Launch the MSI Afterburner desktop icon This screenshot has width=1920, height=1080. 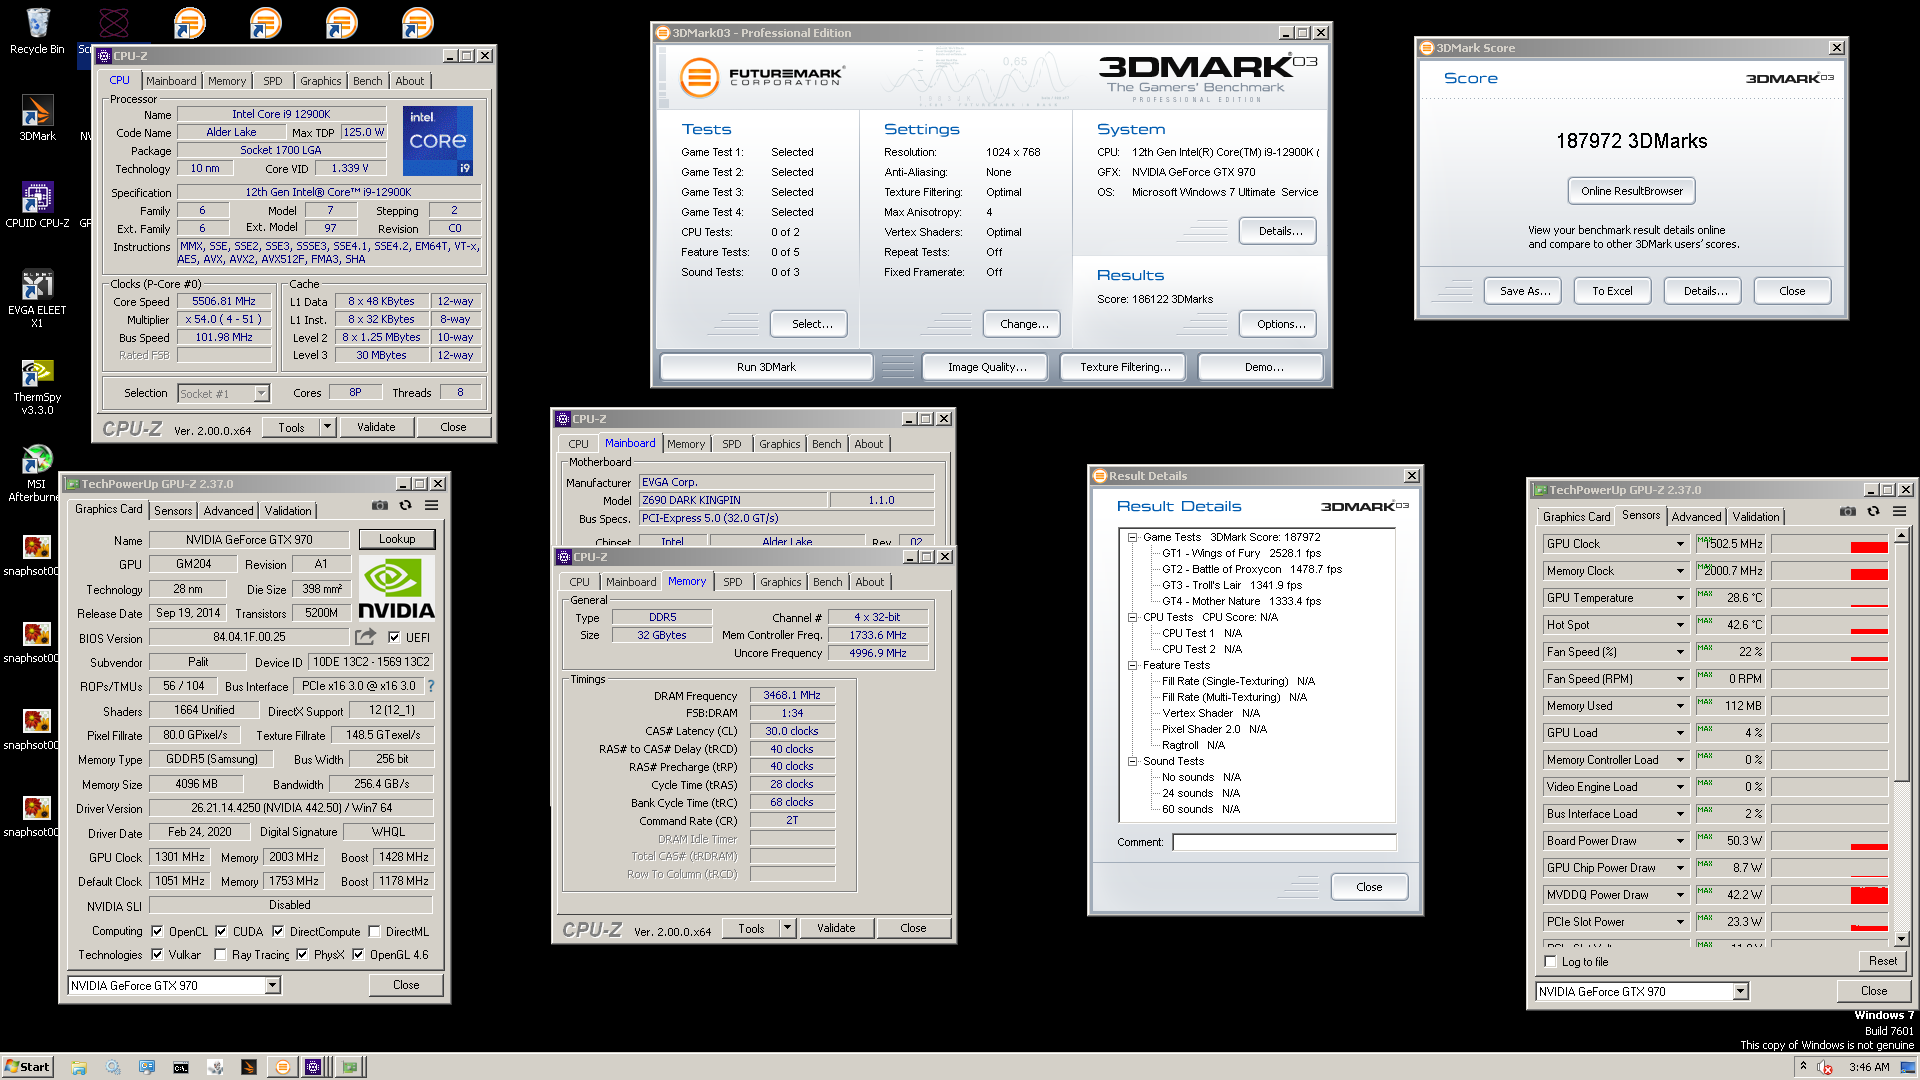(x=37, y=473)
